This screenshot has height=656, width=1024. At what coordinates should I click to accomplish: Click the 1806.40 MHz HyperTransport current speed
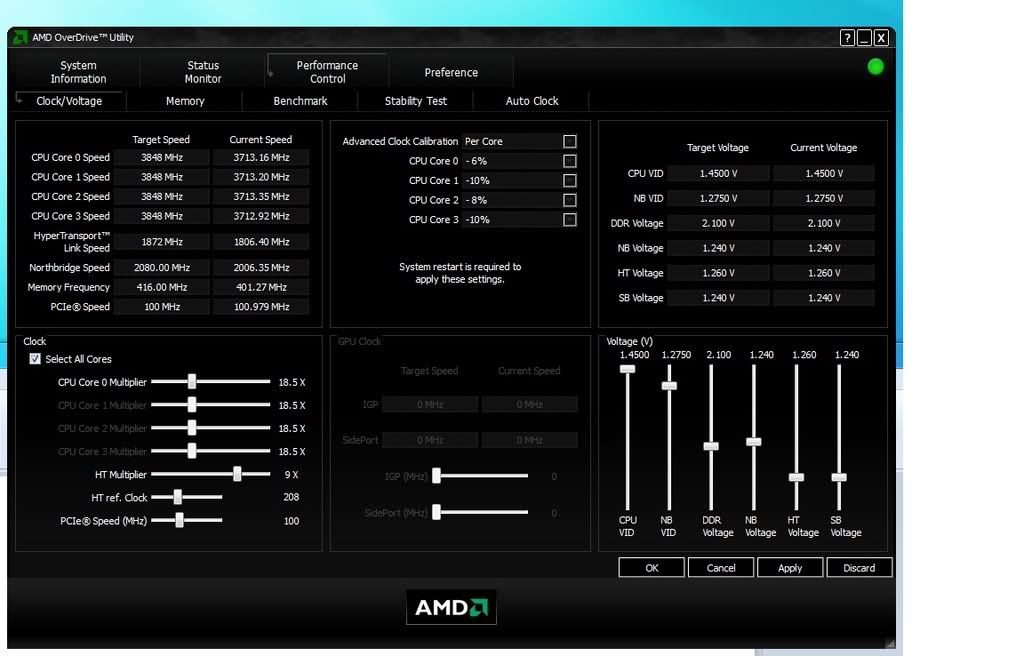[261, 242]
